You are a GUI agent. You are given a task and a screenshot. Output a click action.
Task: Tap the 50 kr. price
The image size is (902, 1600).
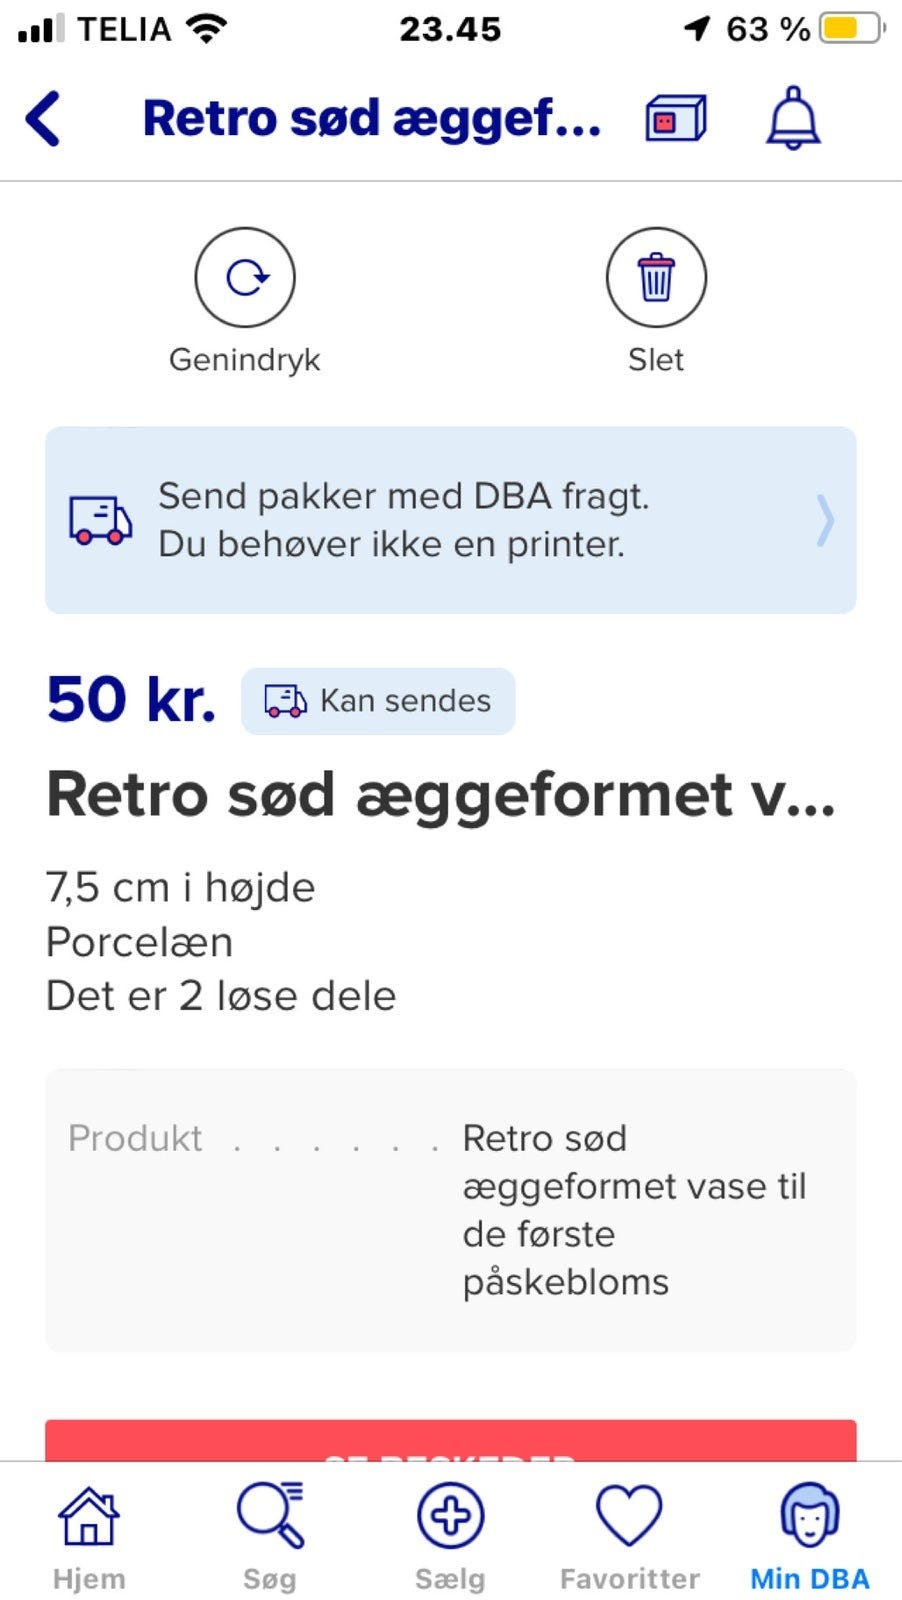click(x=131, y=699)
